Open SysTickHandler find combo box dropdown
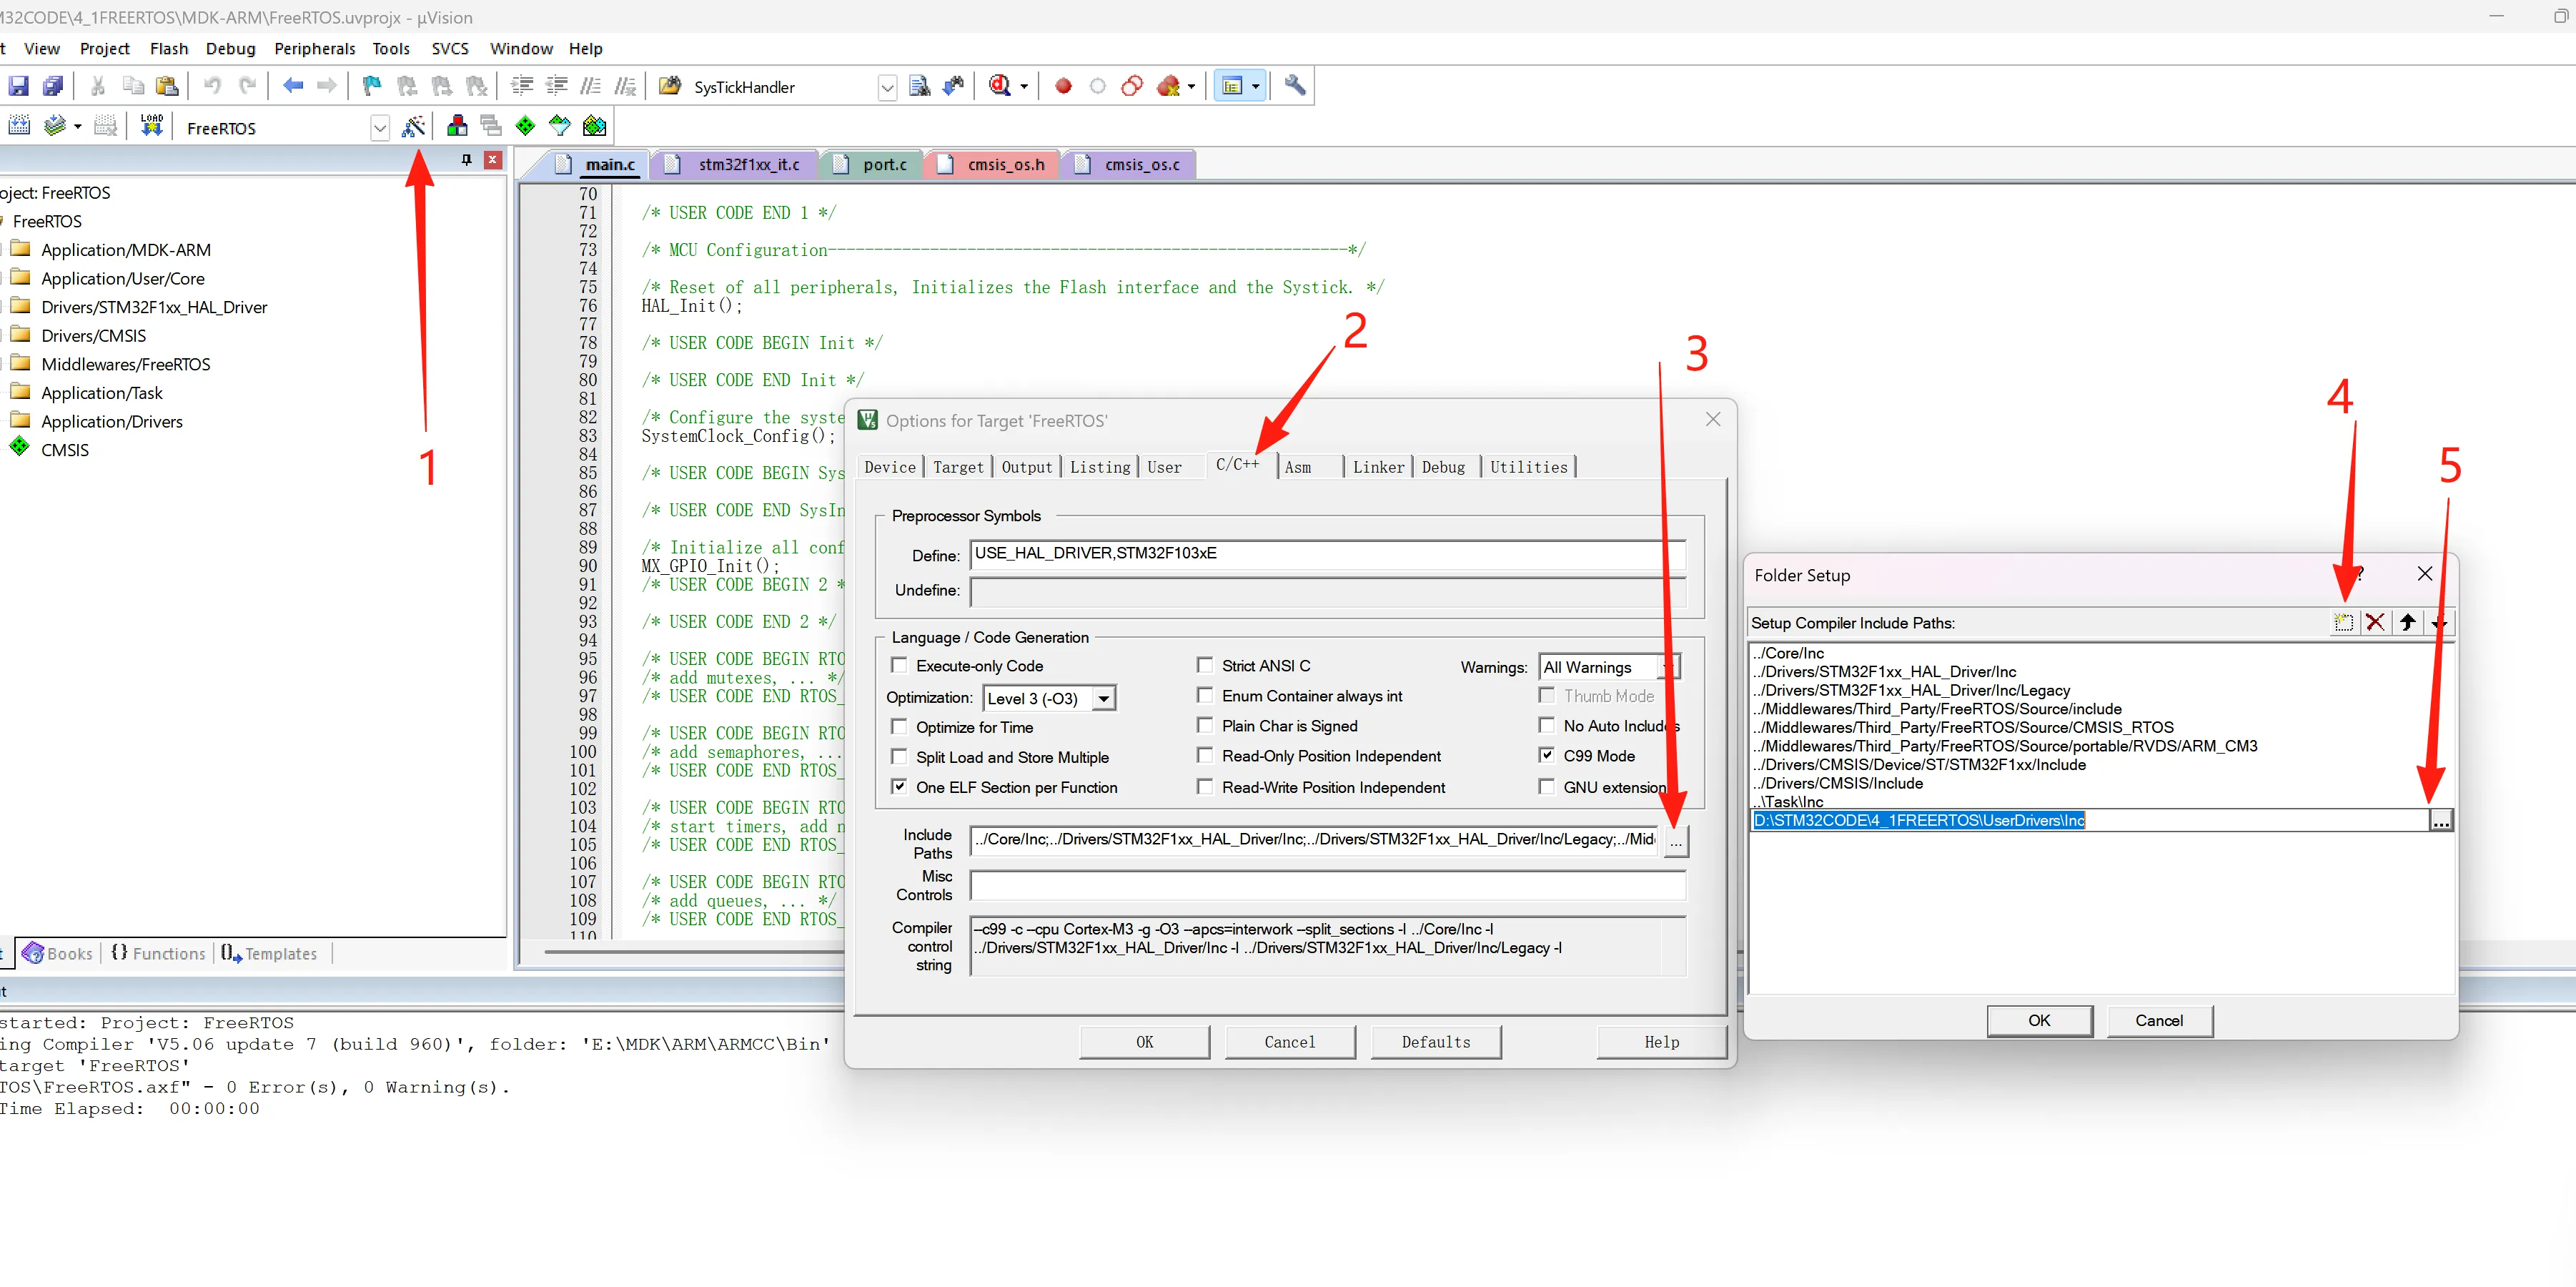2576x1287 pixels. pos(887,88)
